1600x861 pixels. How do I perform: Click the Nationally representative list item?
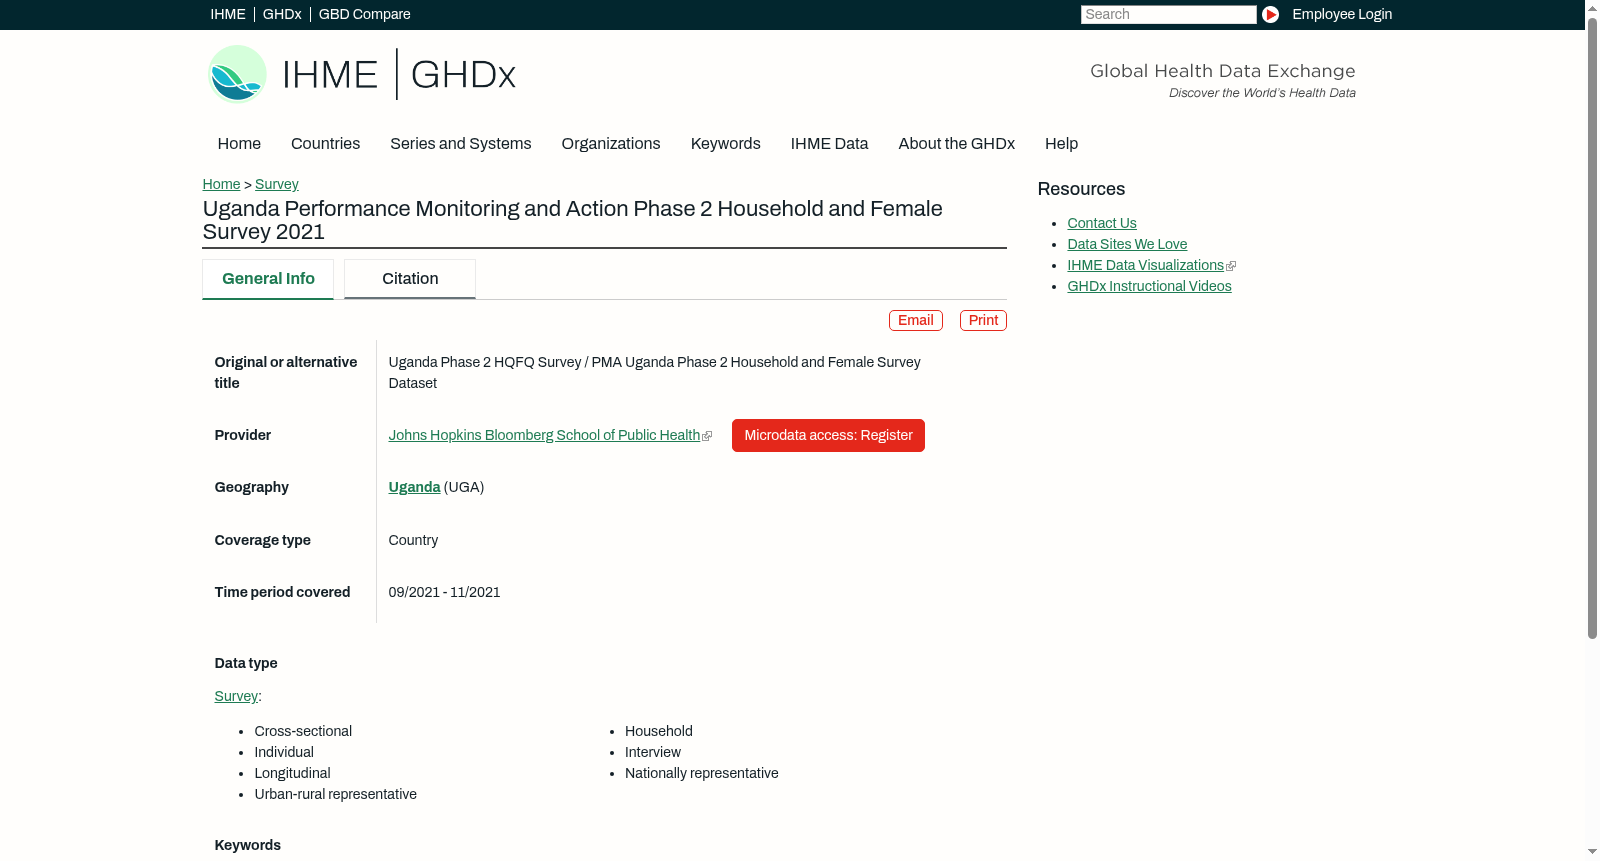[x=702, y=773]
